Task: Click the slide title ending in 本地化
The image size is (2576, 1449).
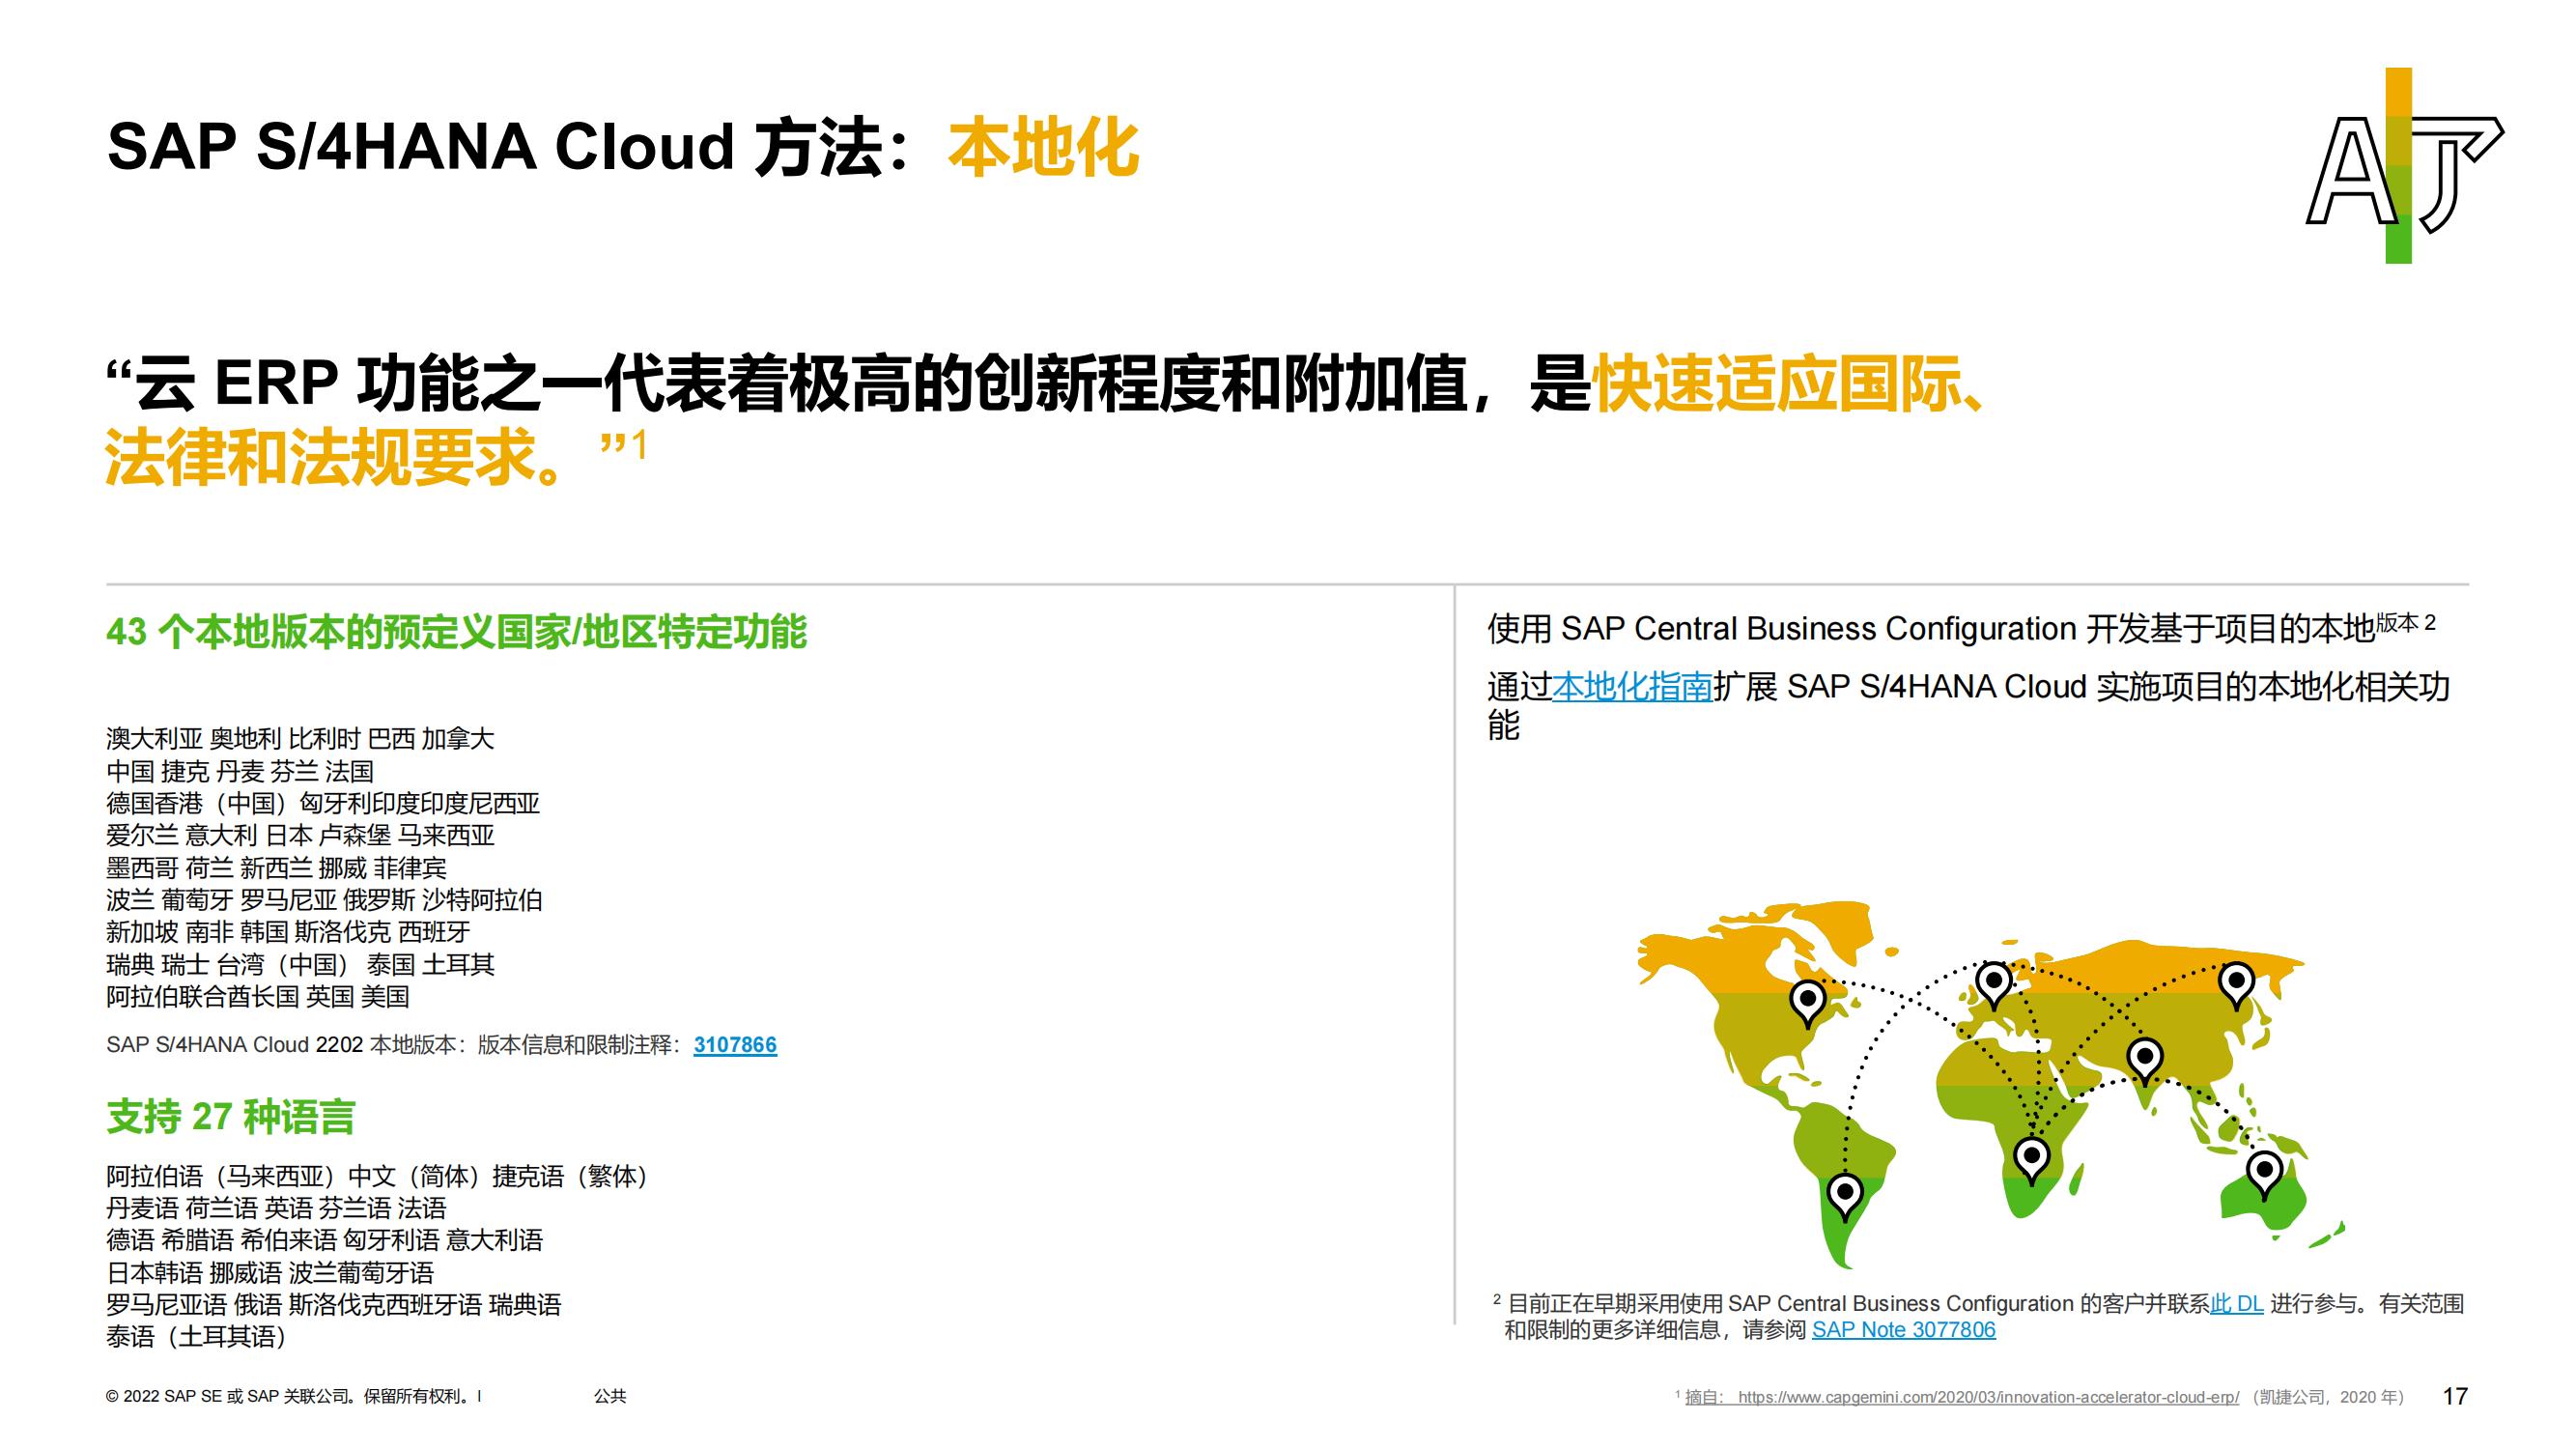Action: point(622,148)
